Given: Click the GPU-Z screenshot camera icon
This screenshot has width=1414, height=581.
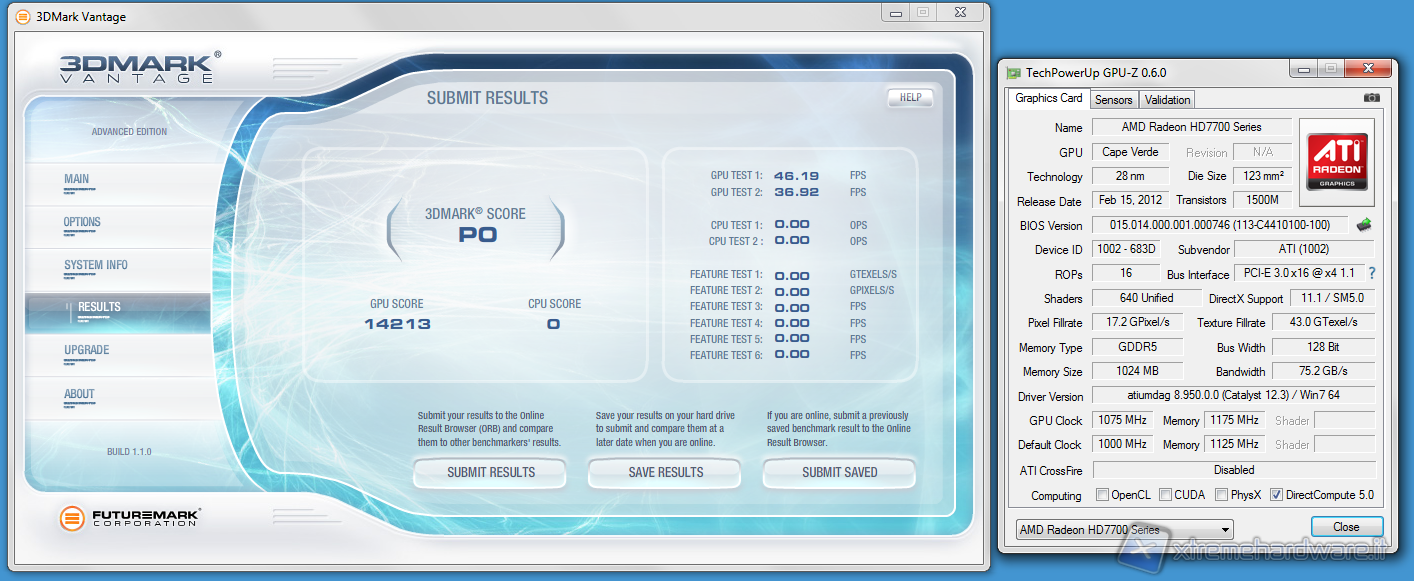Looking at the screenshot, I should click(x=1372, y=98).
